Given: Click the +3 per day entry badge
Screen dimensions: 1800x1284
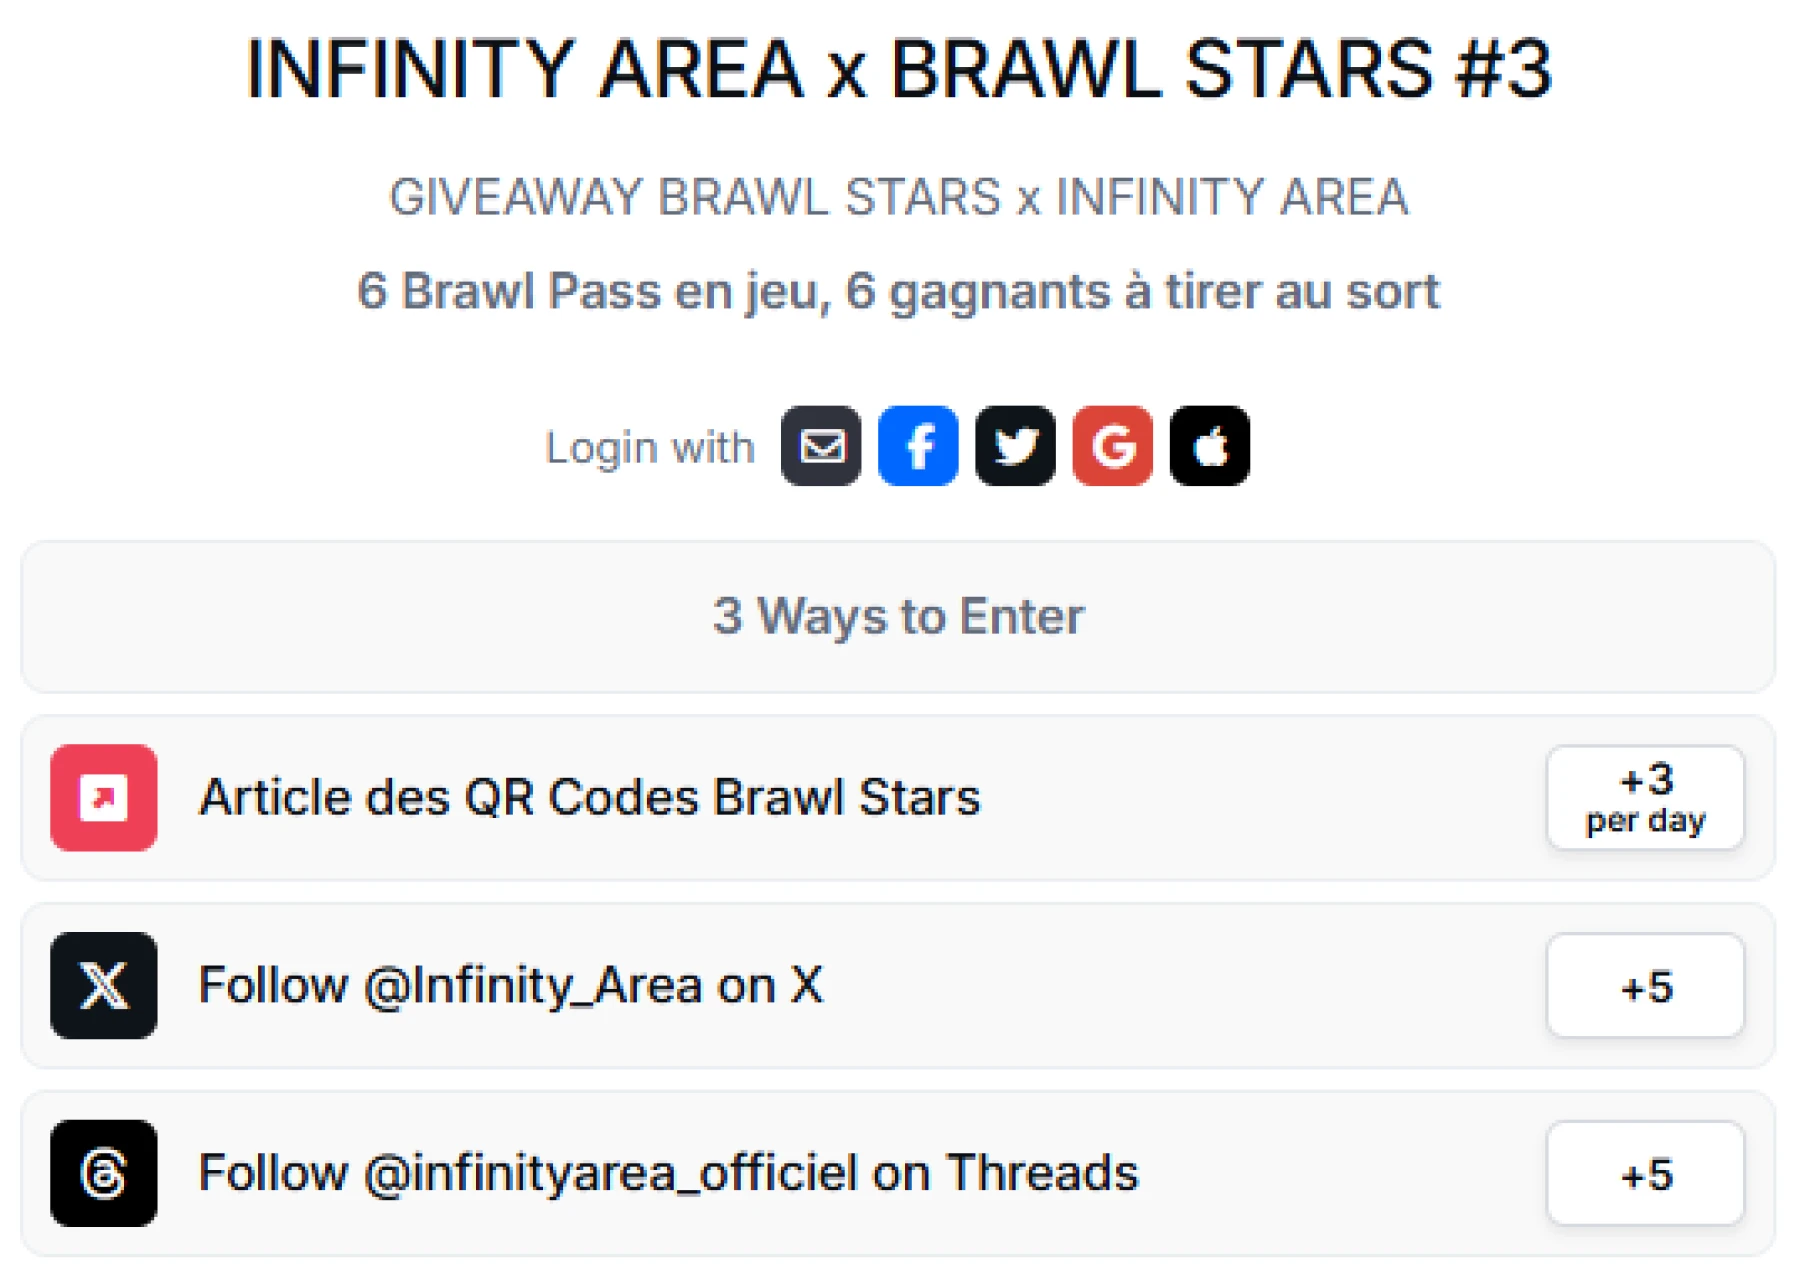Looking at the screenshot, I should click(x=1645, y=796).
